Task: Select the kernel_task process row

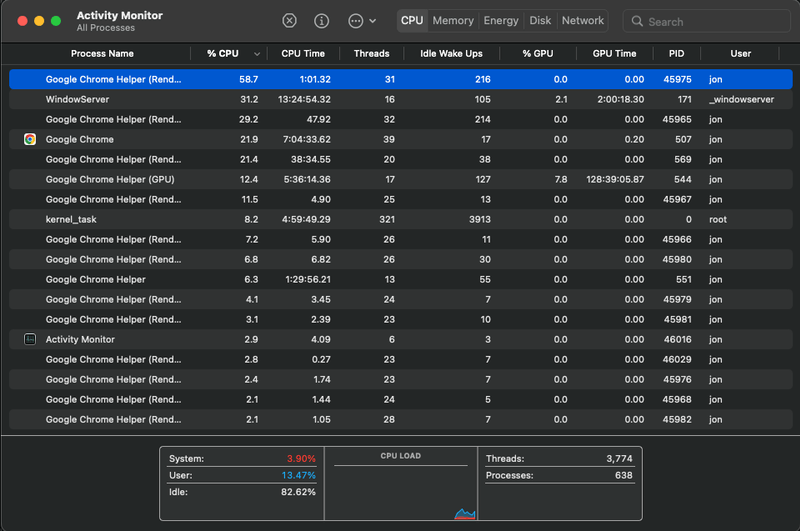Action: [x=401, y=219]
